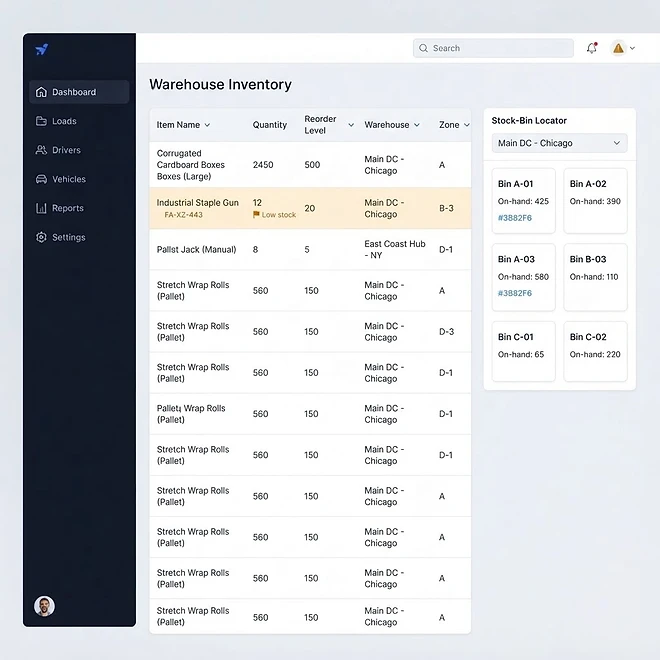Select Industrial Staple Gun item name

tap(197, 202)
